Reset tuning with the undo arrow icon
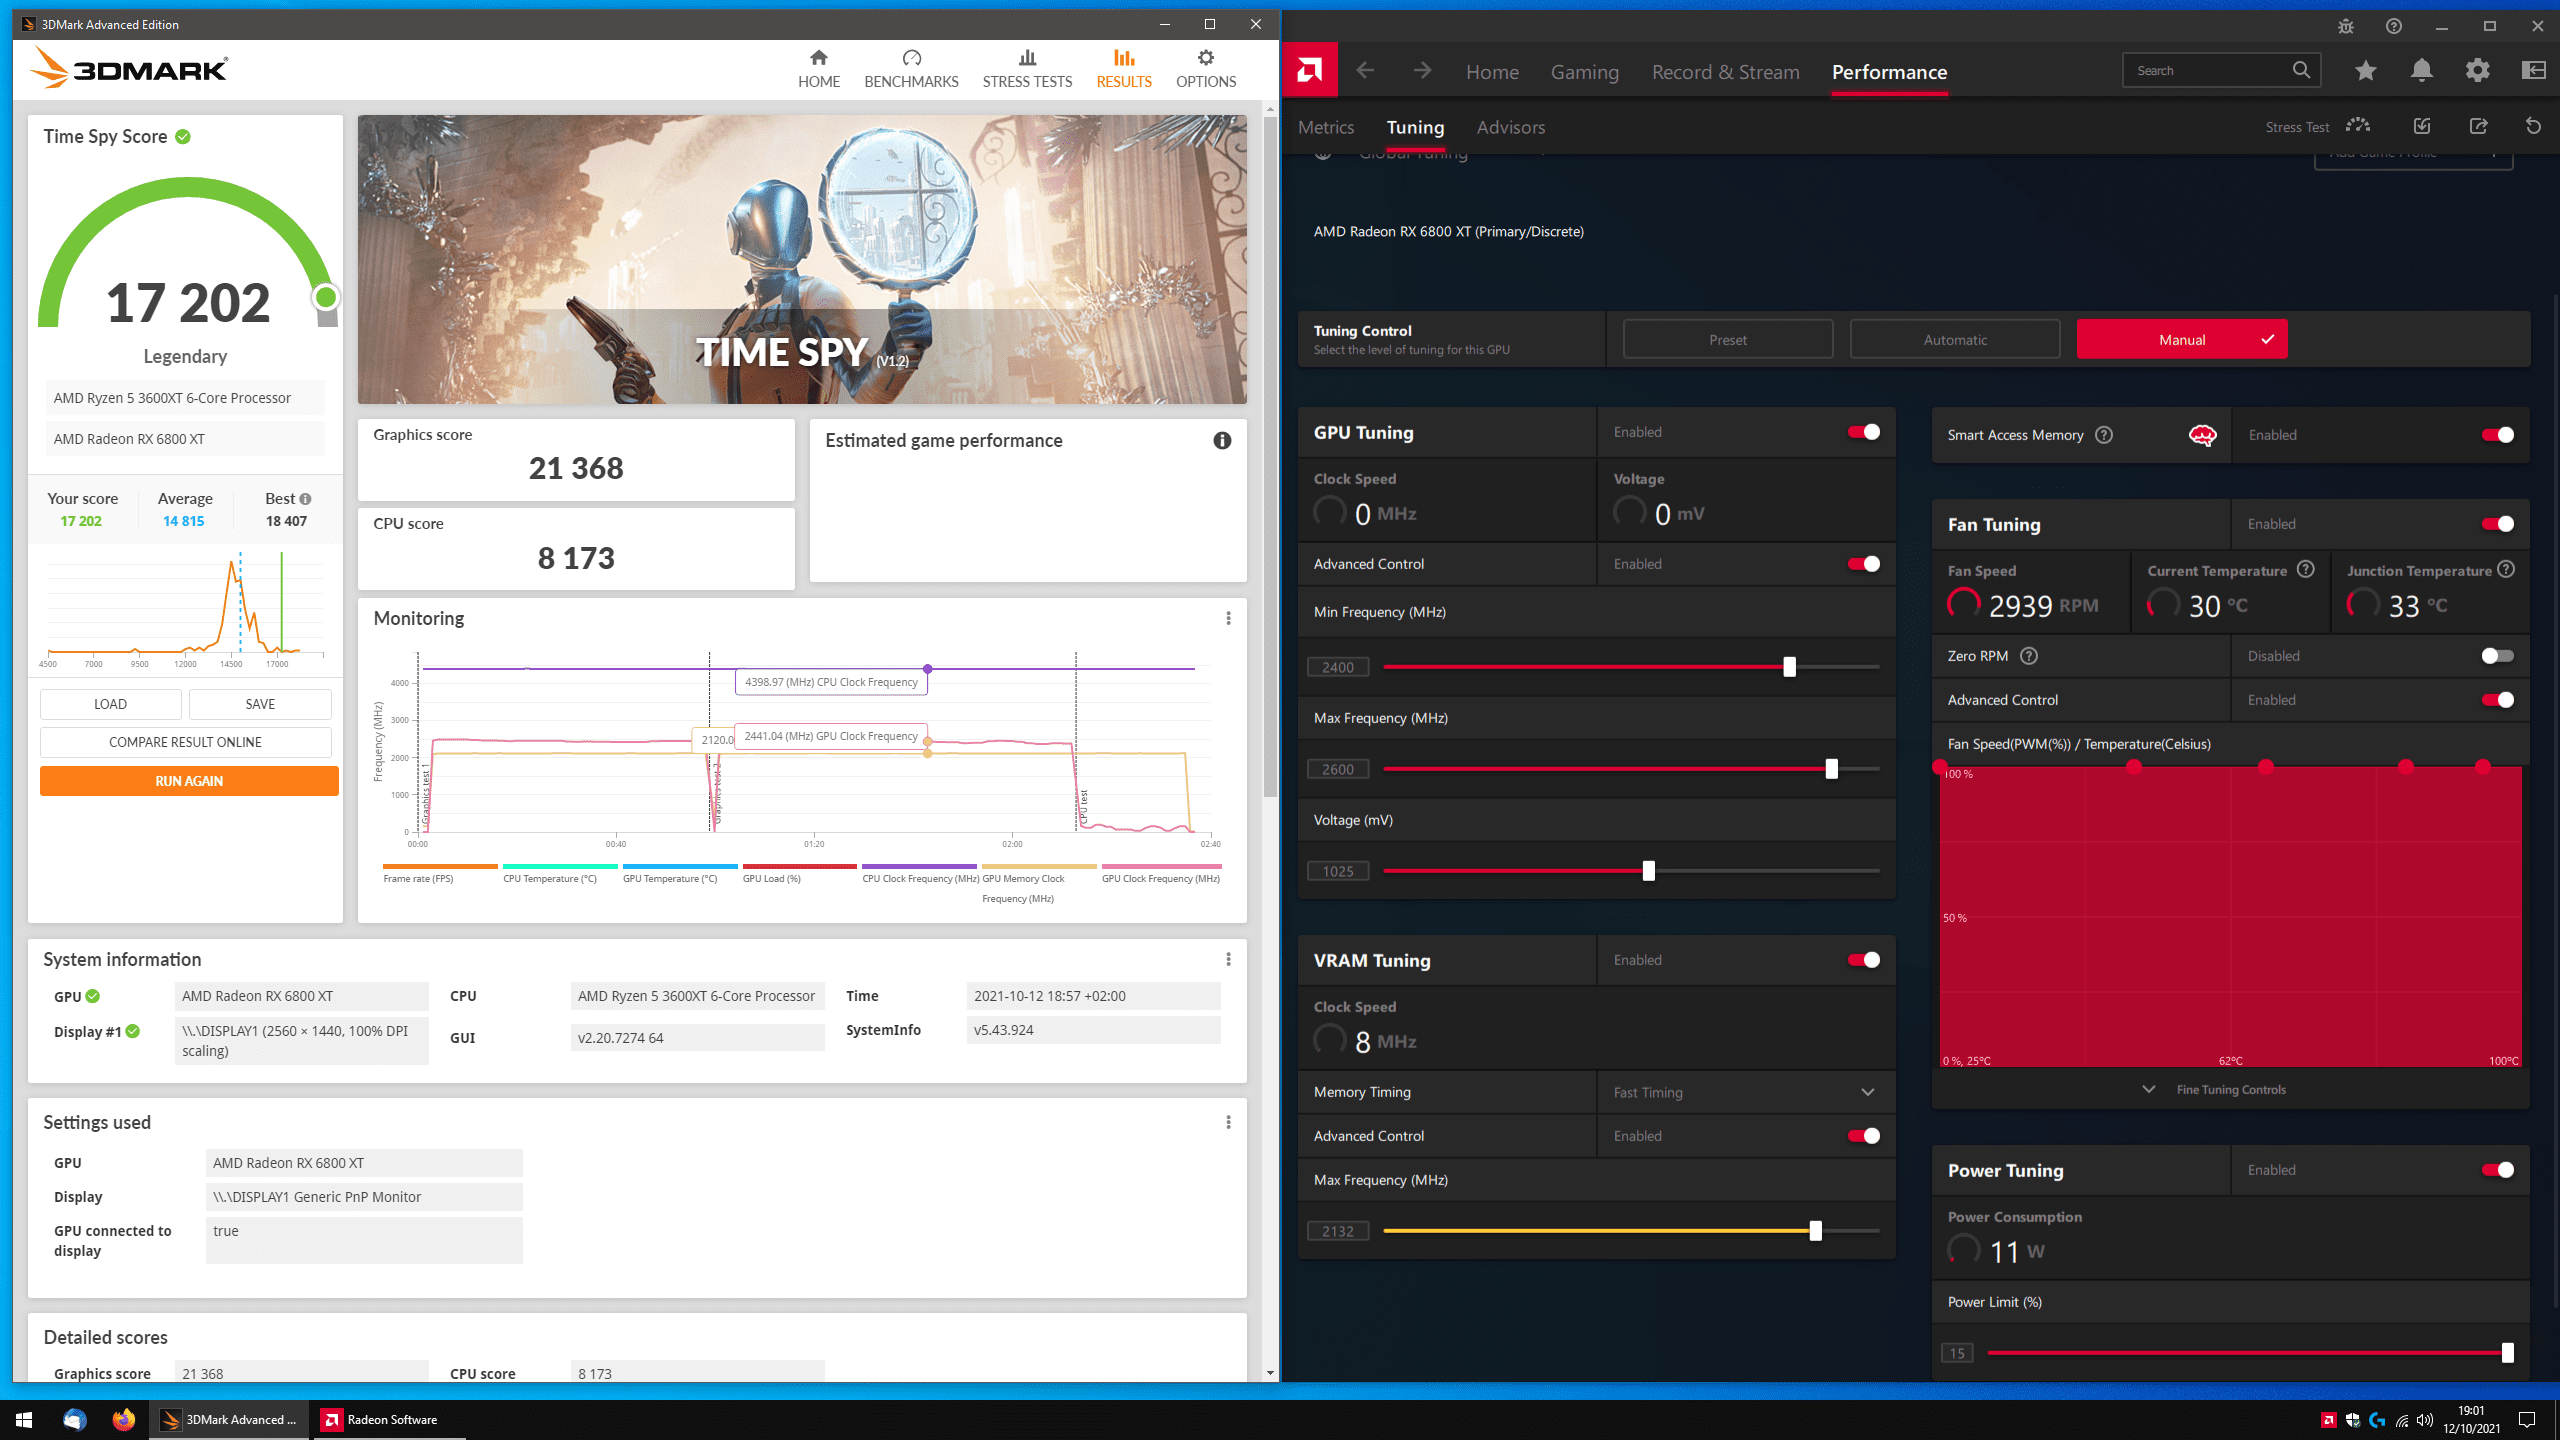2560x1440 pixels. click(x=2533, y=126)
